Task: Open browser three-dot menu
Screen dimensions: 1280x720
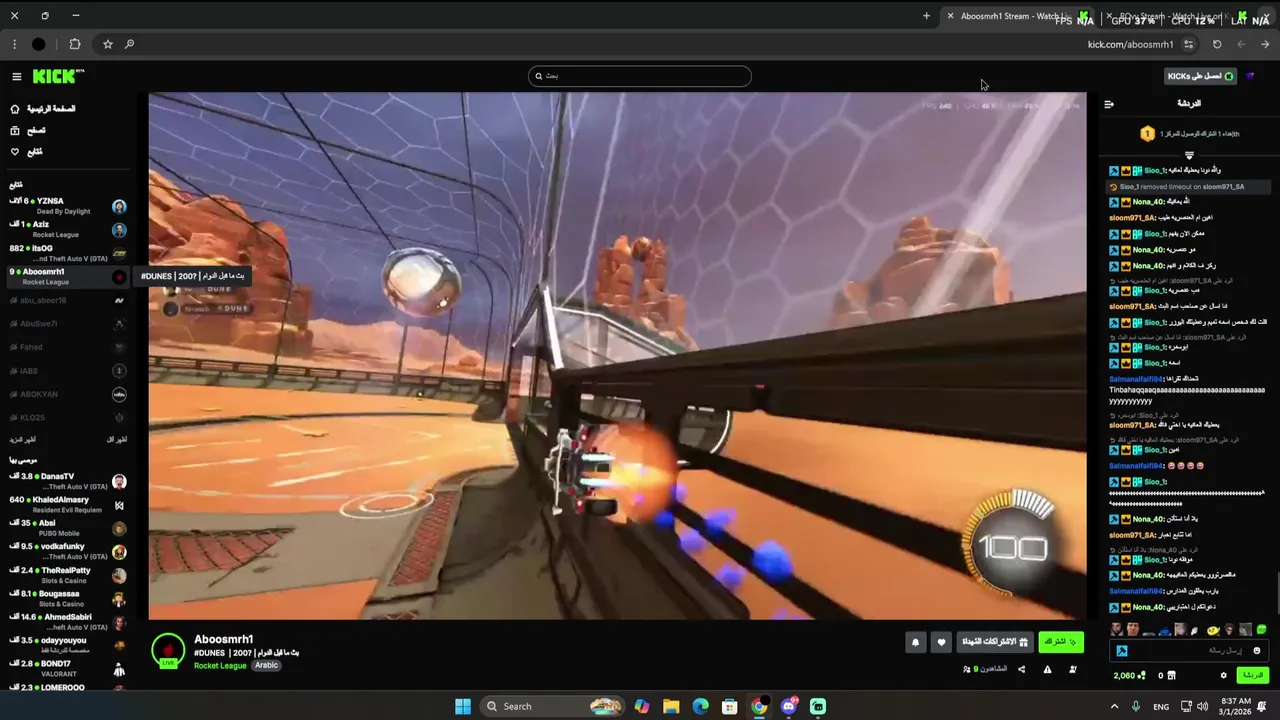Action: pyautogui.click(x=14, y=44)
